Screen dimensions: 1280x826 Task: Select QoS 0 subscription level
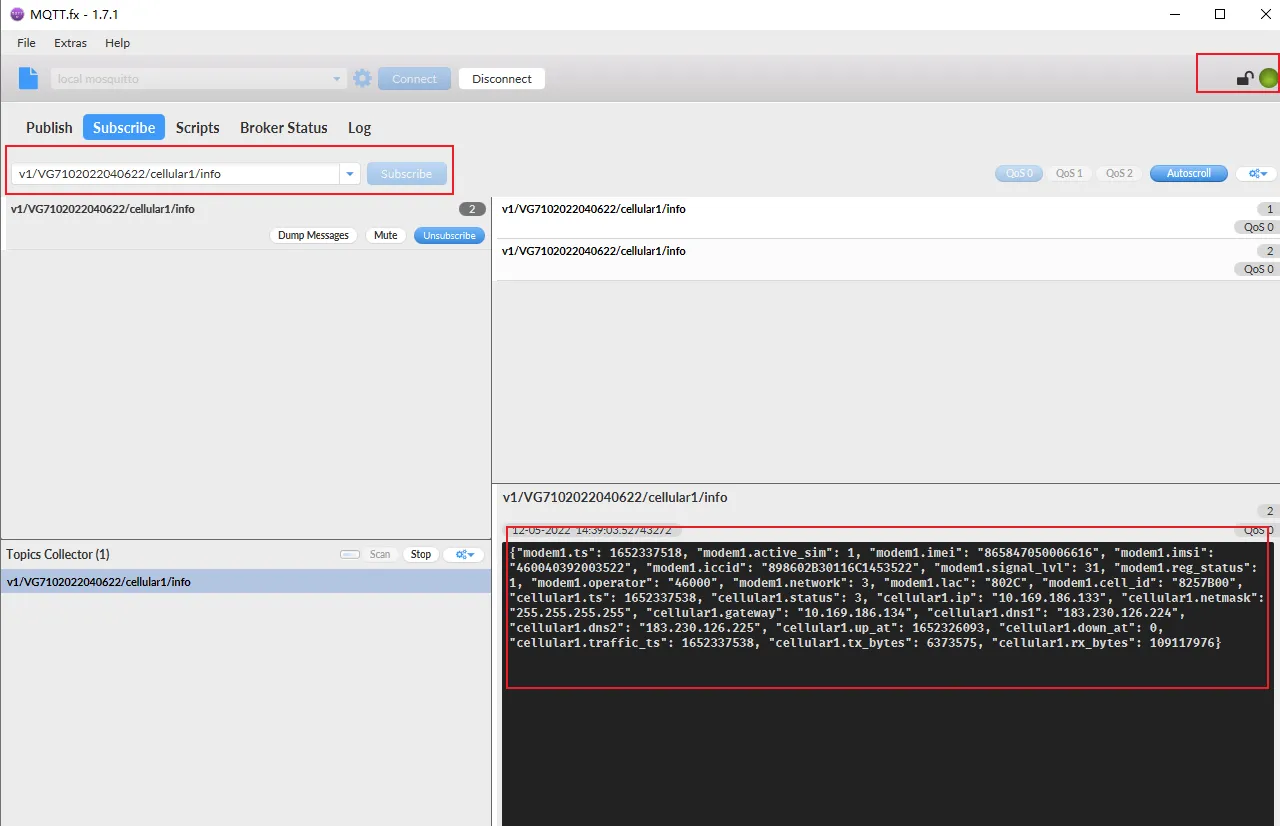pos(1019,174)
